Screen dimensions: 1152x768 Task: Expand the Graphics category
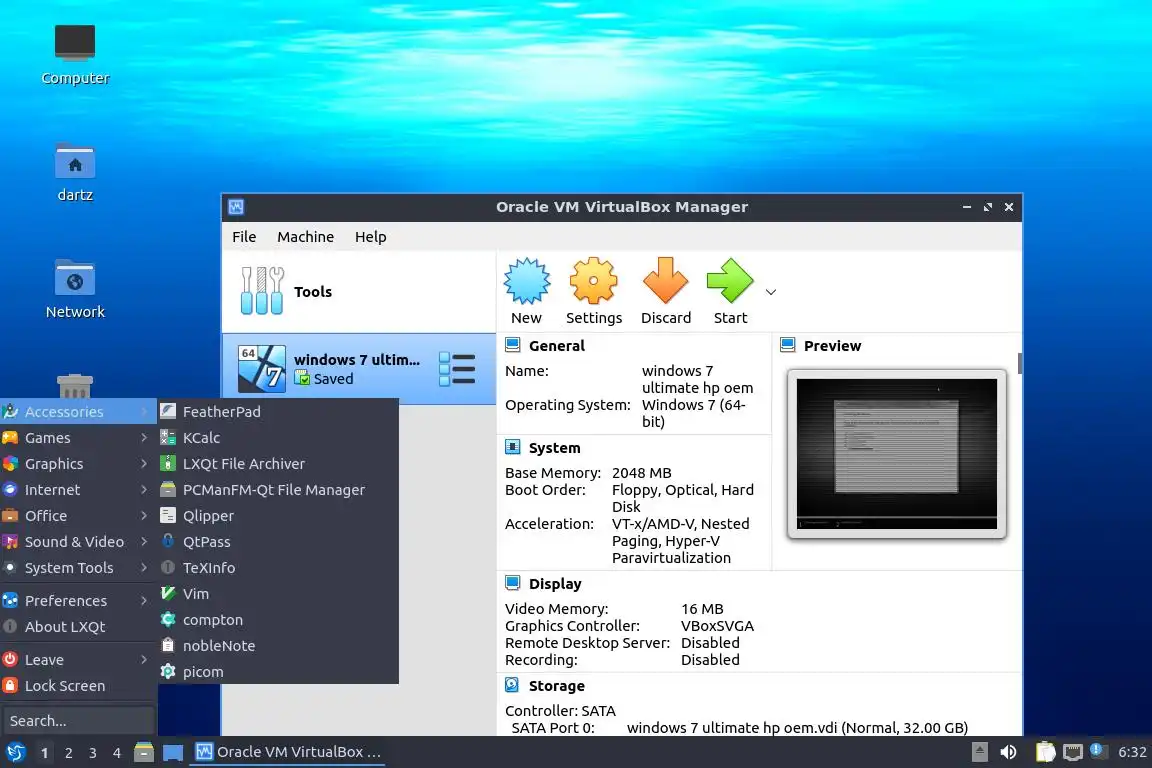point(79,464)
